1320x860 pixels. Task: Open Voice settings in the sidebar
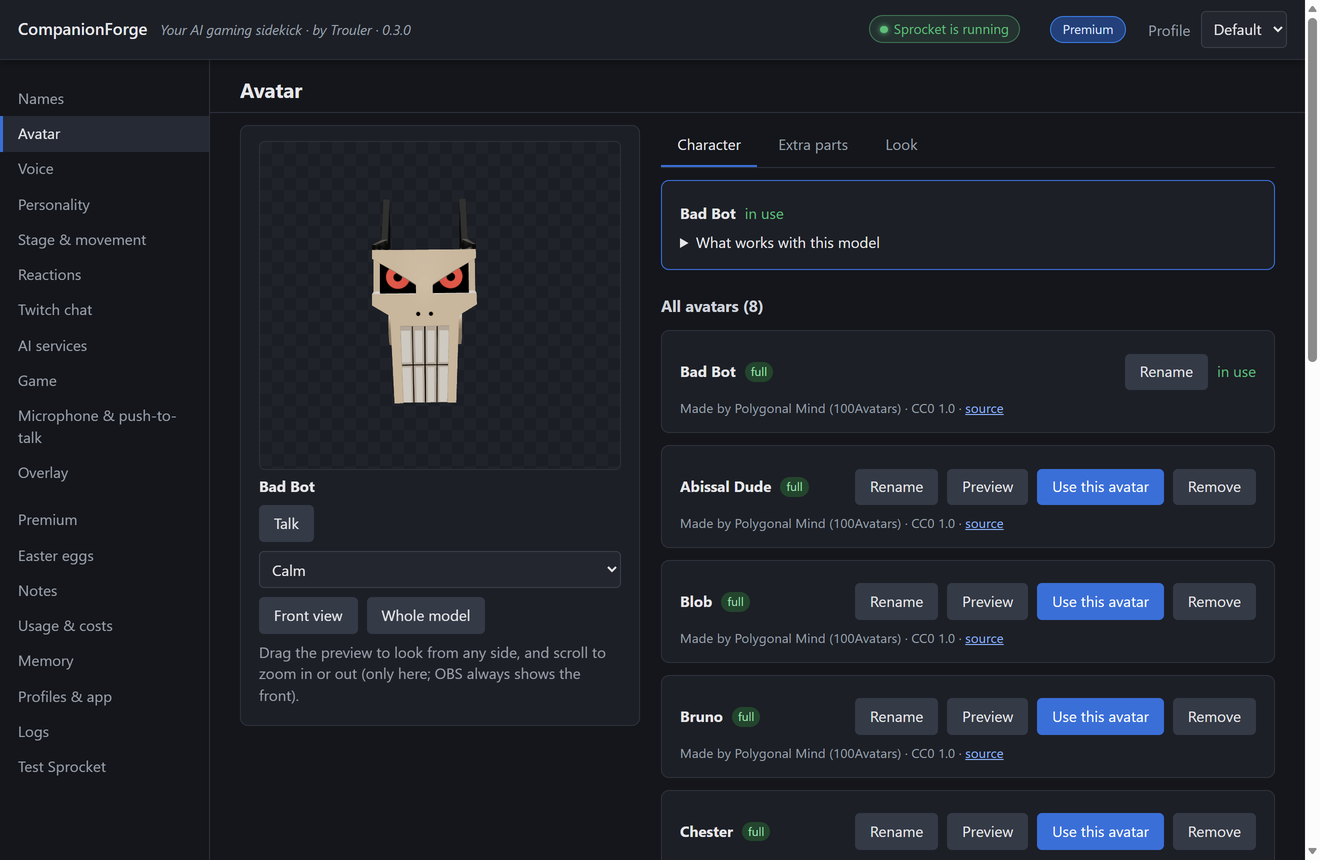pos(105,169)
